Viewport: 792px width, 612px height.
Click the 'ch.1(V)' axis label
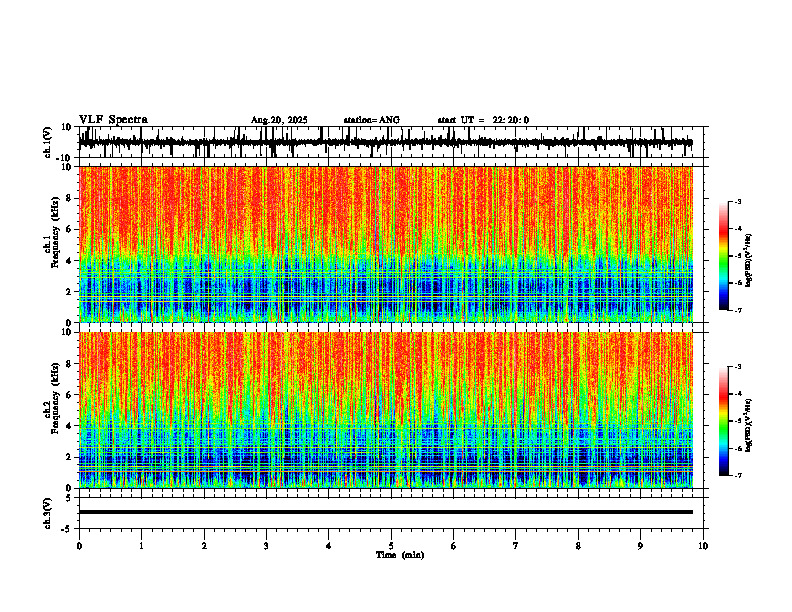(48, 142)
